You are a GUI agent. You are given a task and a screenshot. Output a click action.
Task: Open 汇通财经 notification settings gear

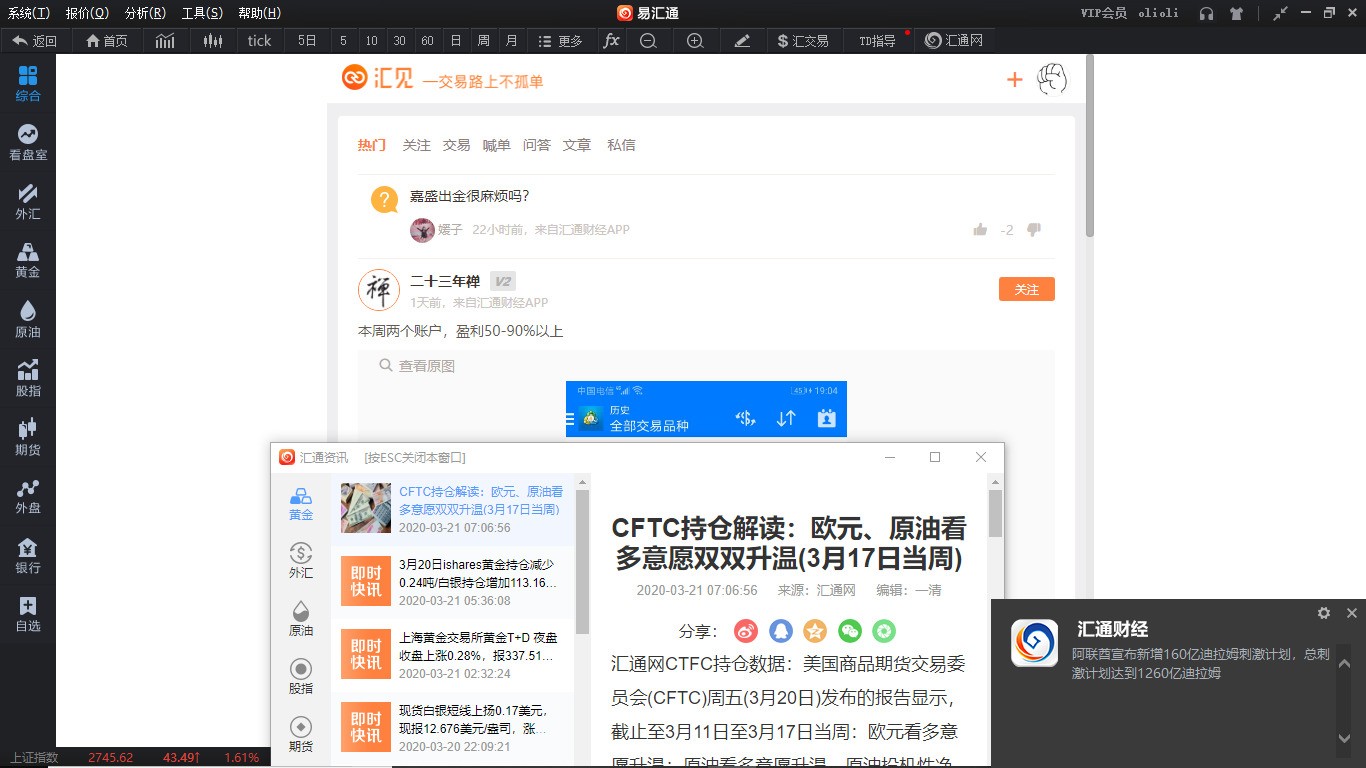1324,613
